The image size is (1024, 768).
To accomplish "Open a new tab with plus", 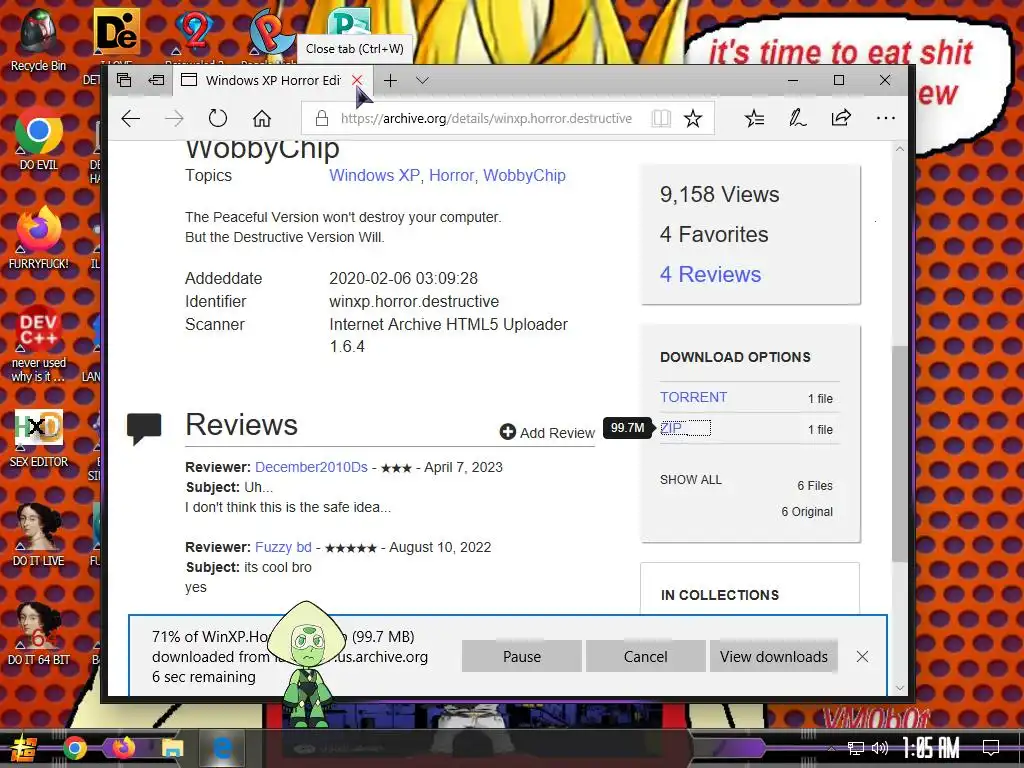I will coord(391,80).
